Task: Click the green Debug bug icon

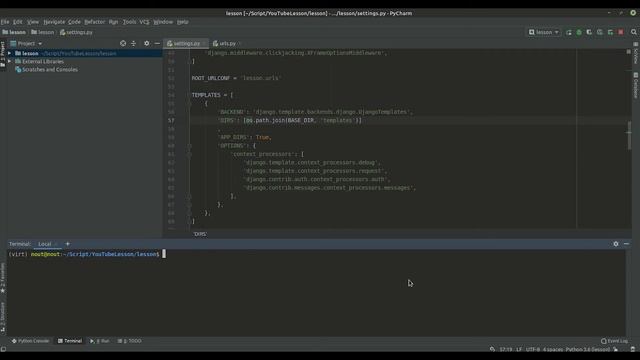Action: 579,32
